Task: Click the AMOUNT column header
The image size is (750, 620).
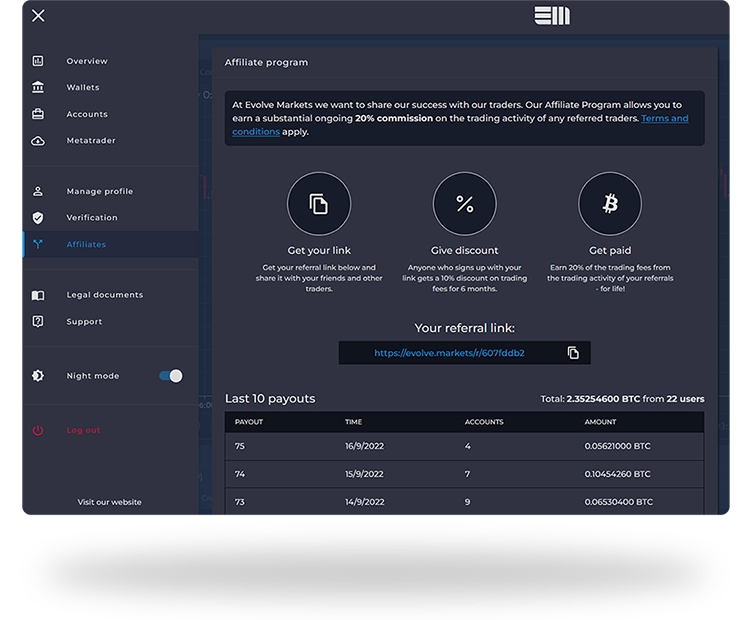Action: coord(600,422)
